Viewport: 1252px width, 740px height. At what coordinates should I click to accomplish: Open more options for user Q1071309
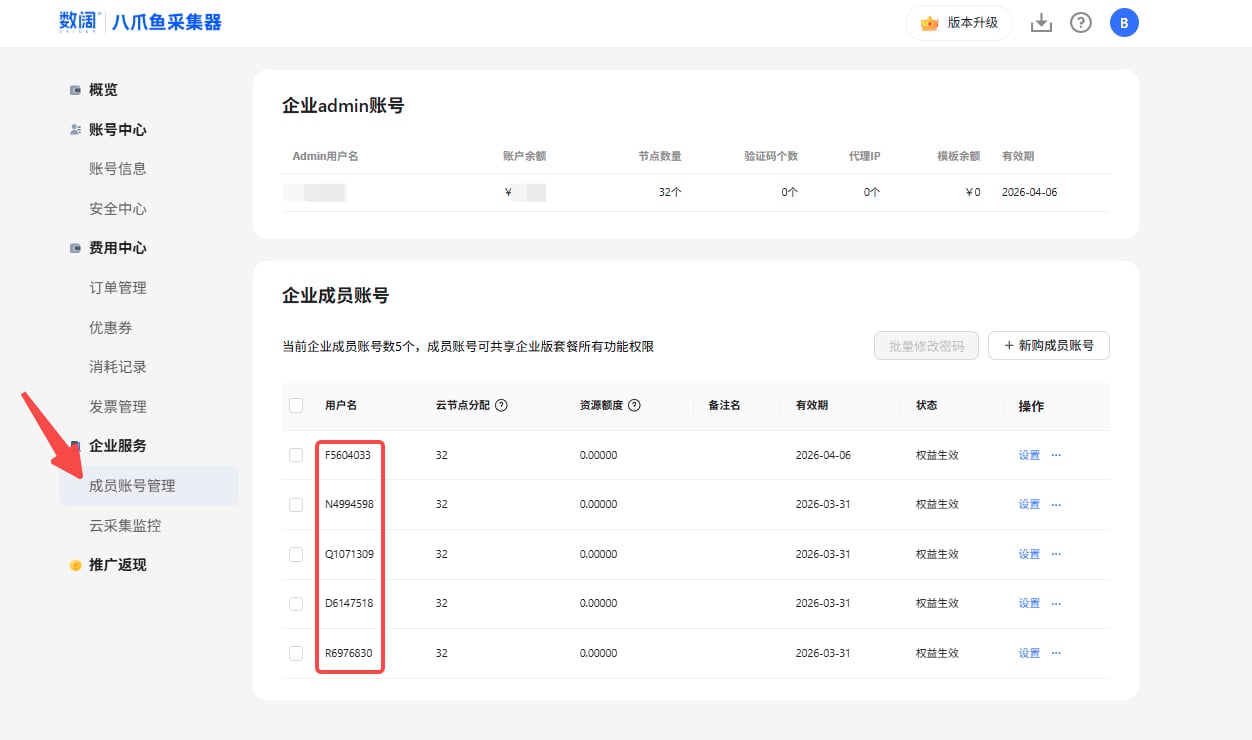[x=1056, y=554]
